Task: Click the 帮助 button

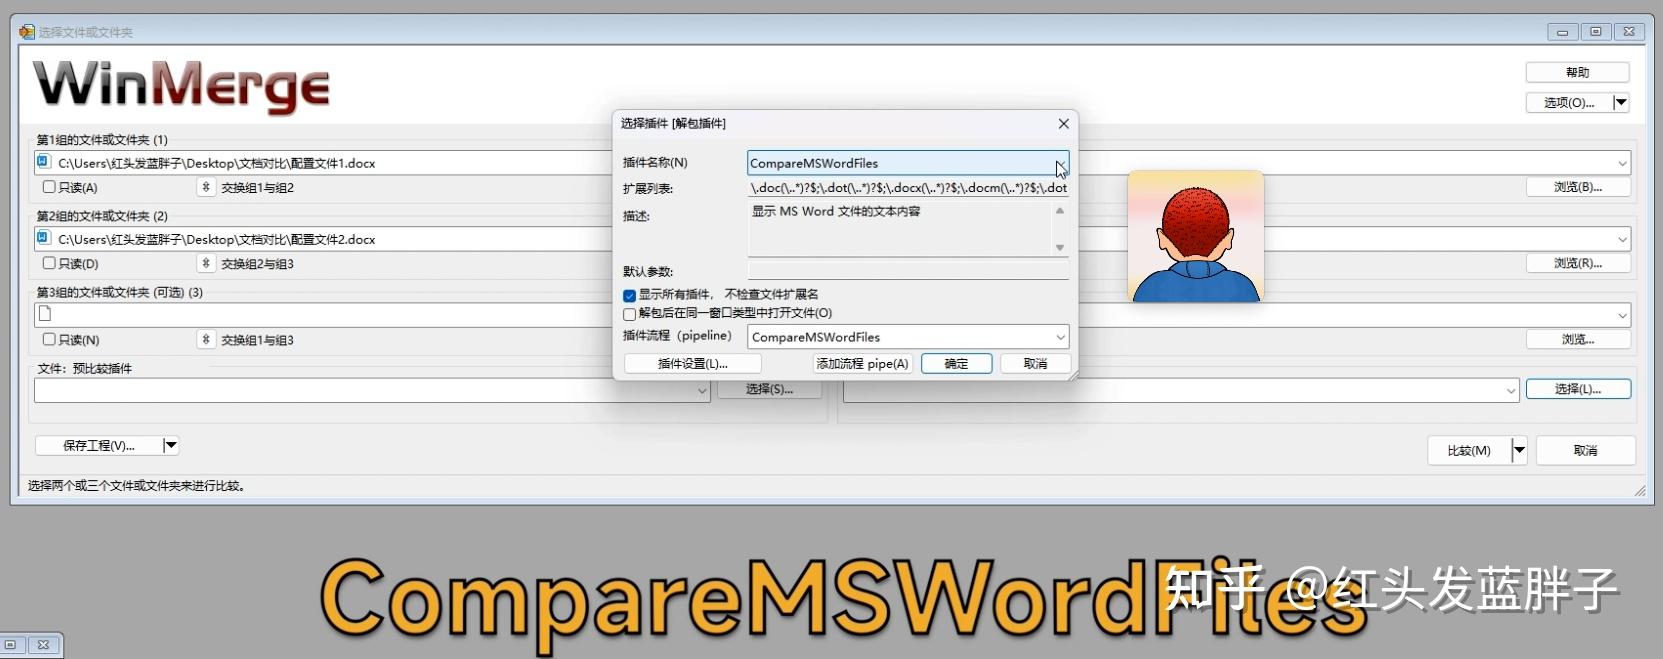Action: (1577, 72)
